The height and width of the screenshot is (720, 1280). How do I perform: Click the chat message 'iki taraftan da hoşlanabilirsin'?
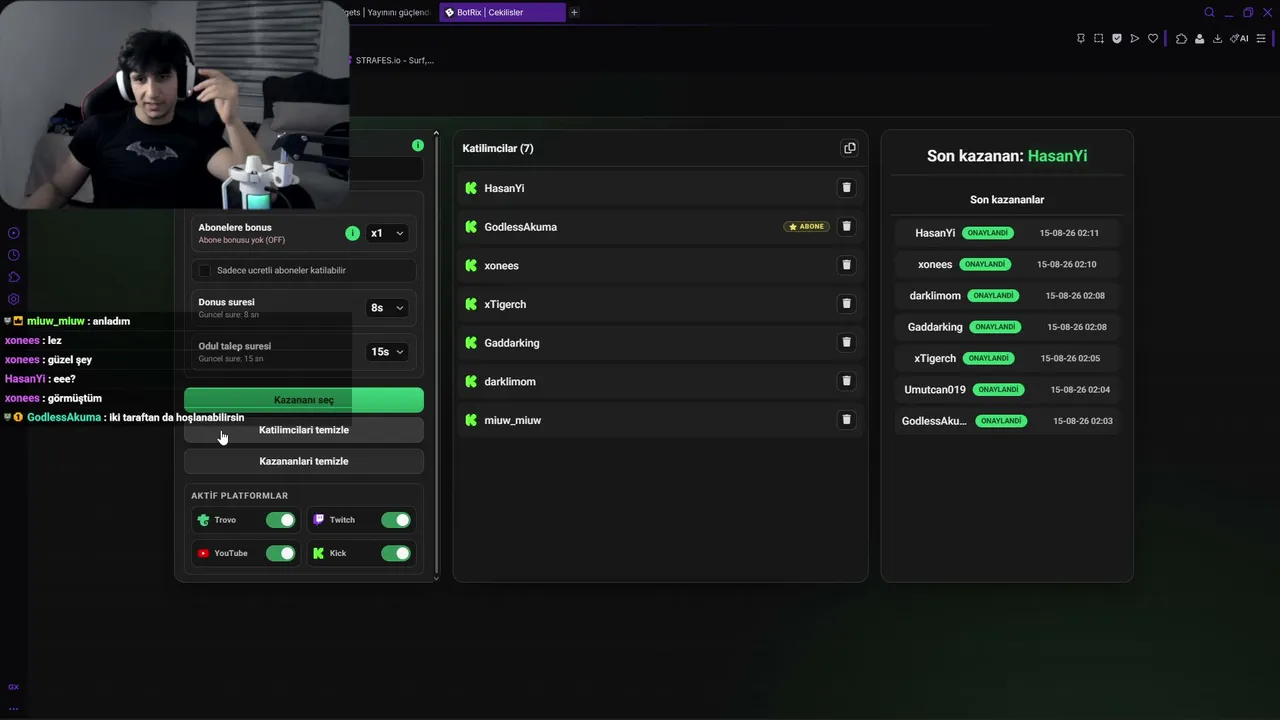[177, 417]
